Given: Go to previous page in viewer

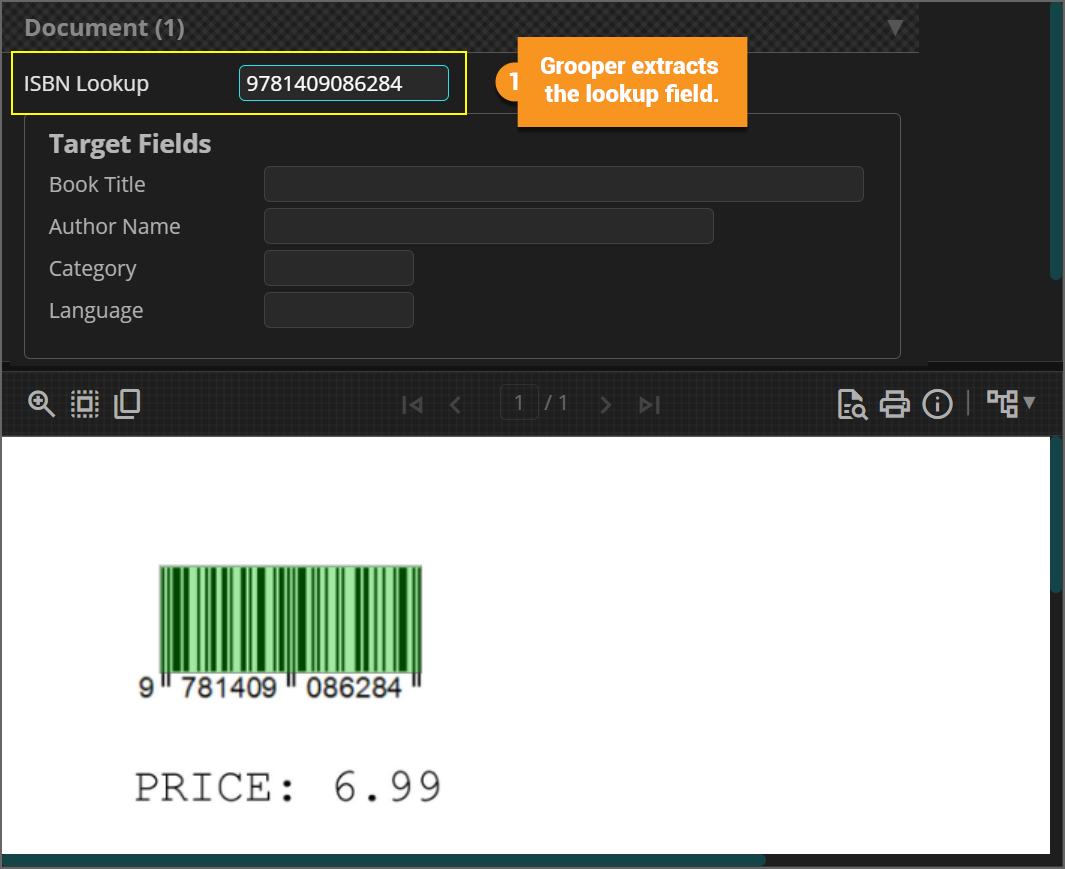Looking at the screenshot, I should point(455,405).
